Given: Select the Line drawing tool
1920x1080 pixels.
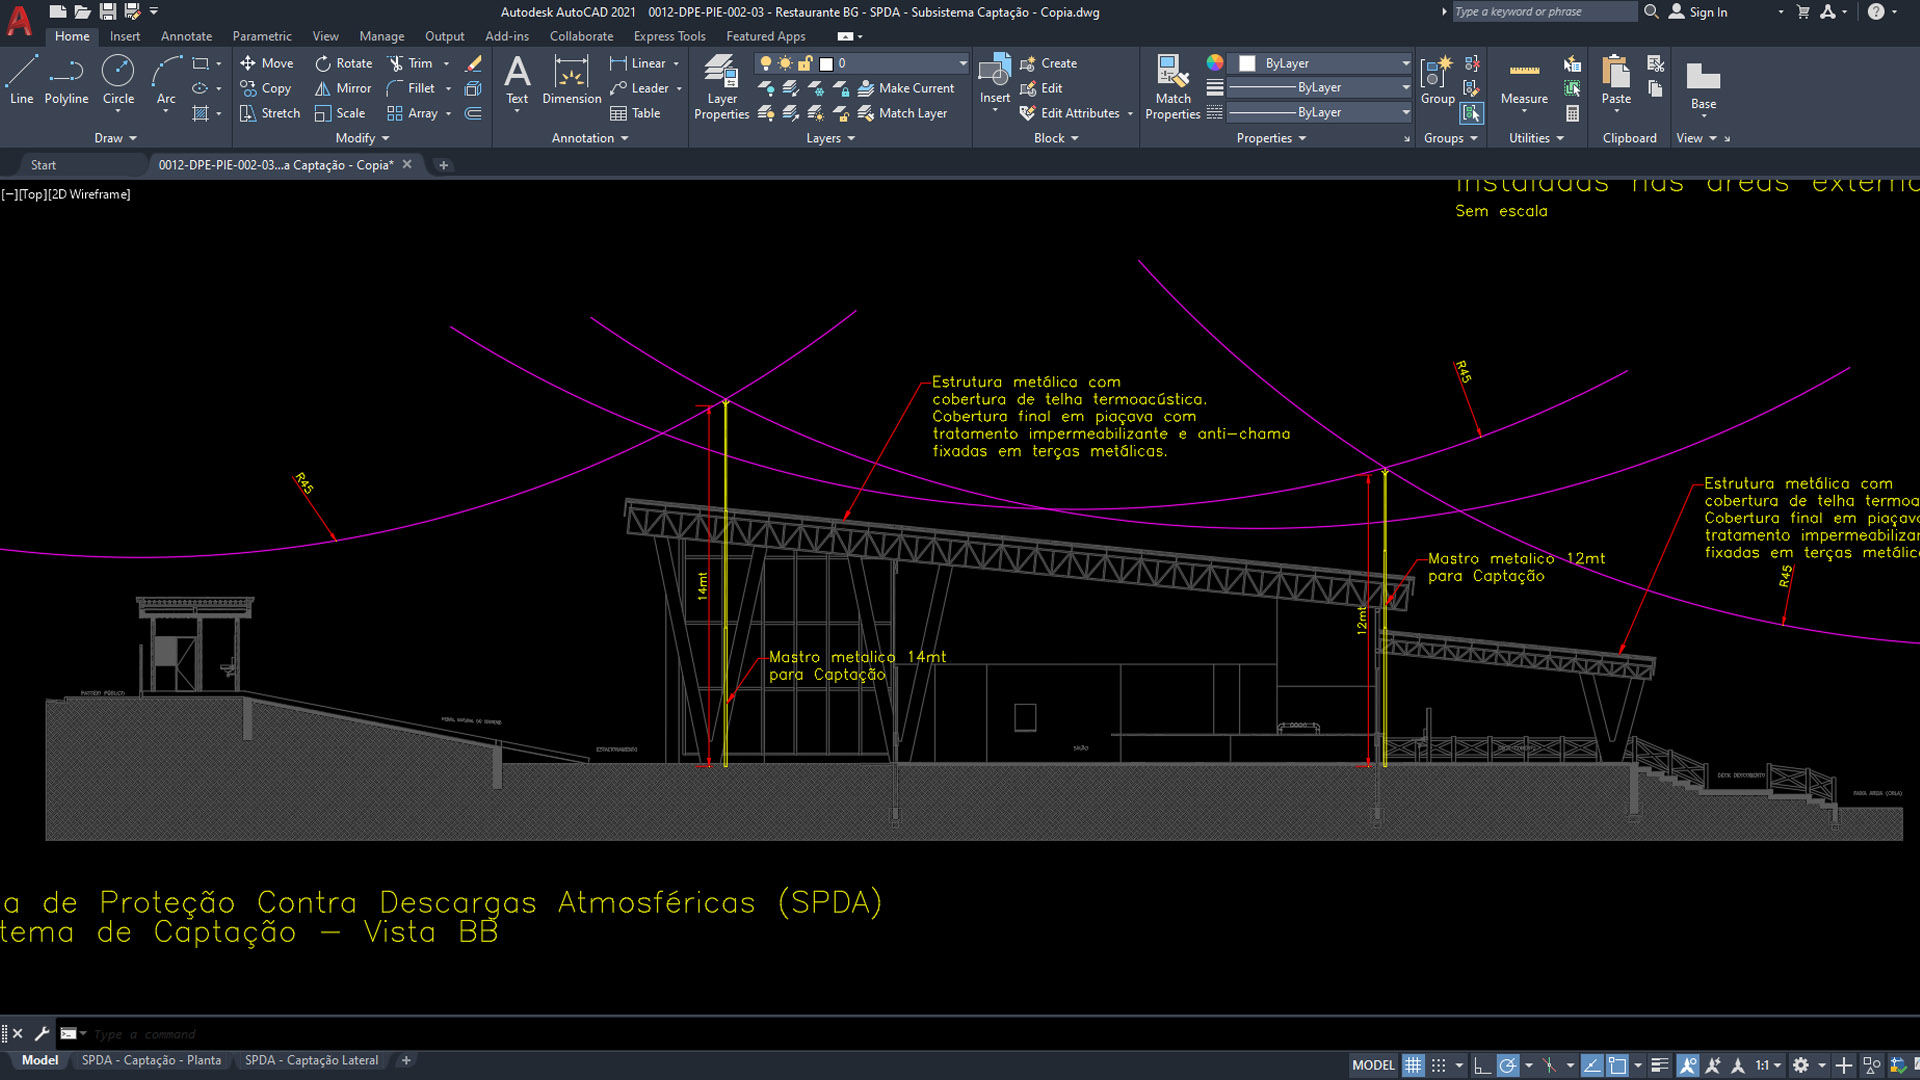Looking at the screenshot, I should coord(21,80).
